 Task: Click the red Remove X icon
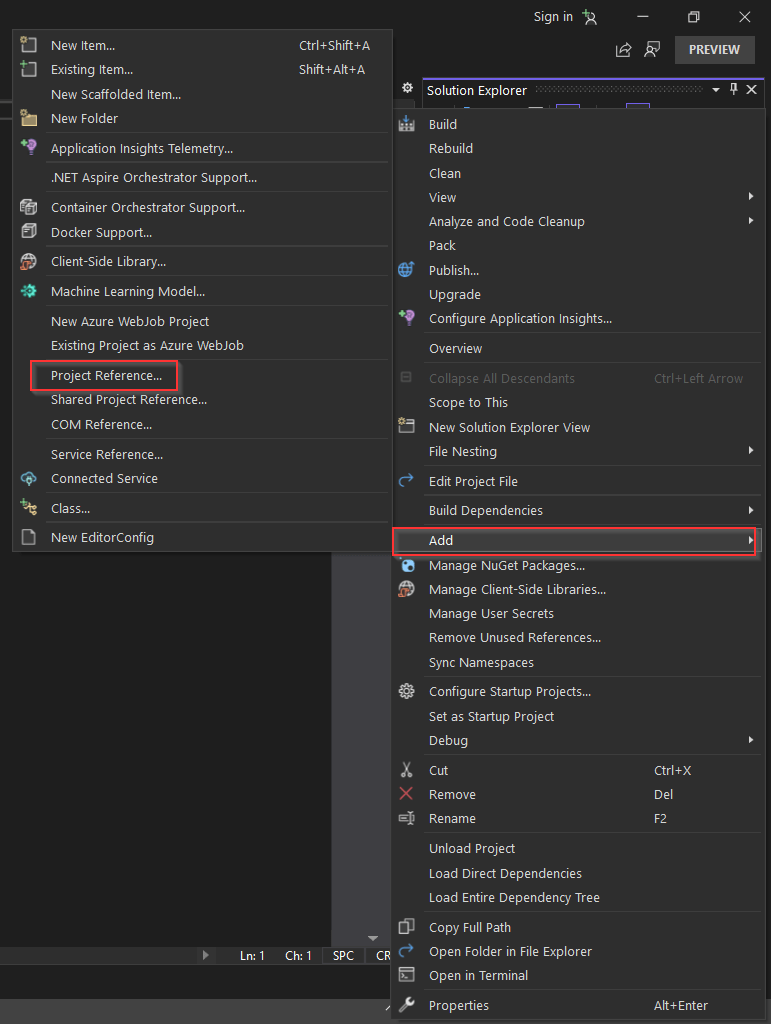[406, 794]
